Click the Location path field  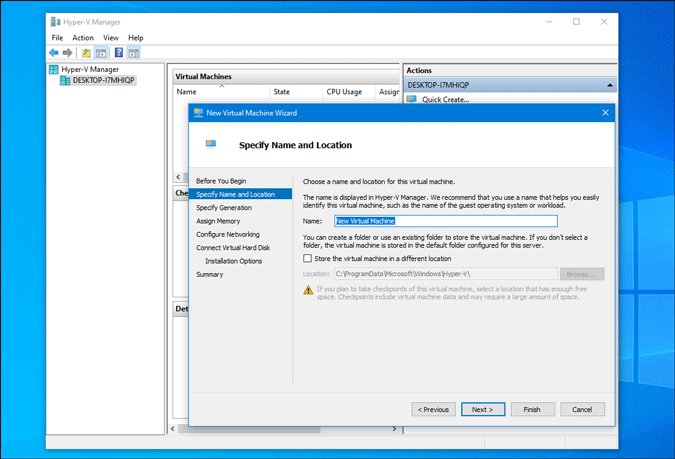click(x=446, y=274)
